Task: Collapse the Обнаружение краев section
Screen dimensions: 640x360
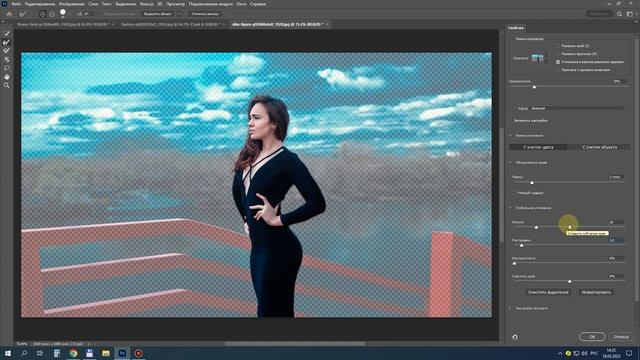Action: tap(511, 162)
